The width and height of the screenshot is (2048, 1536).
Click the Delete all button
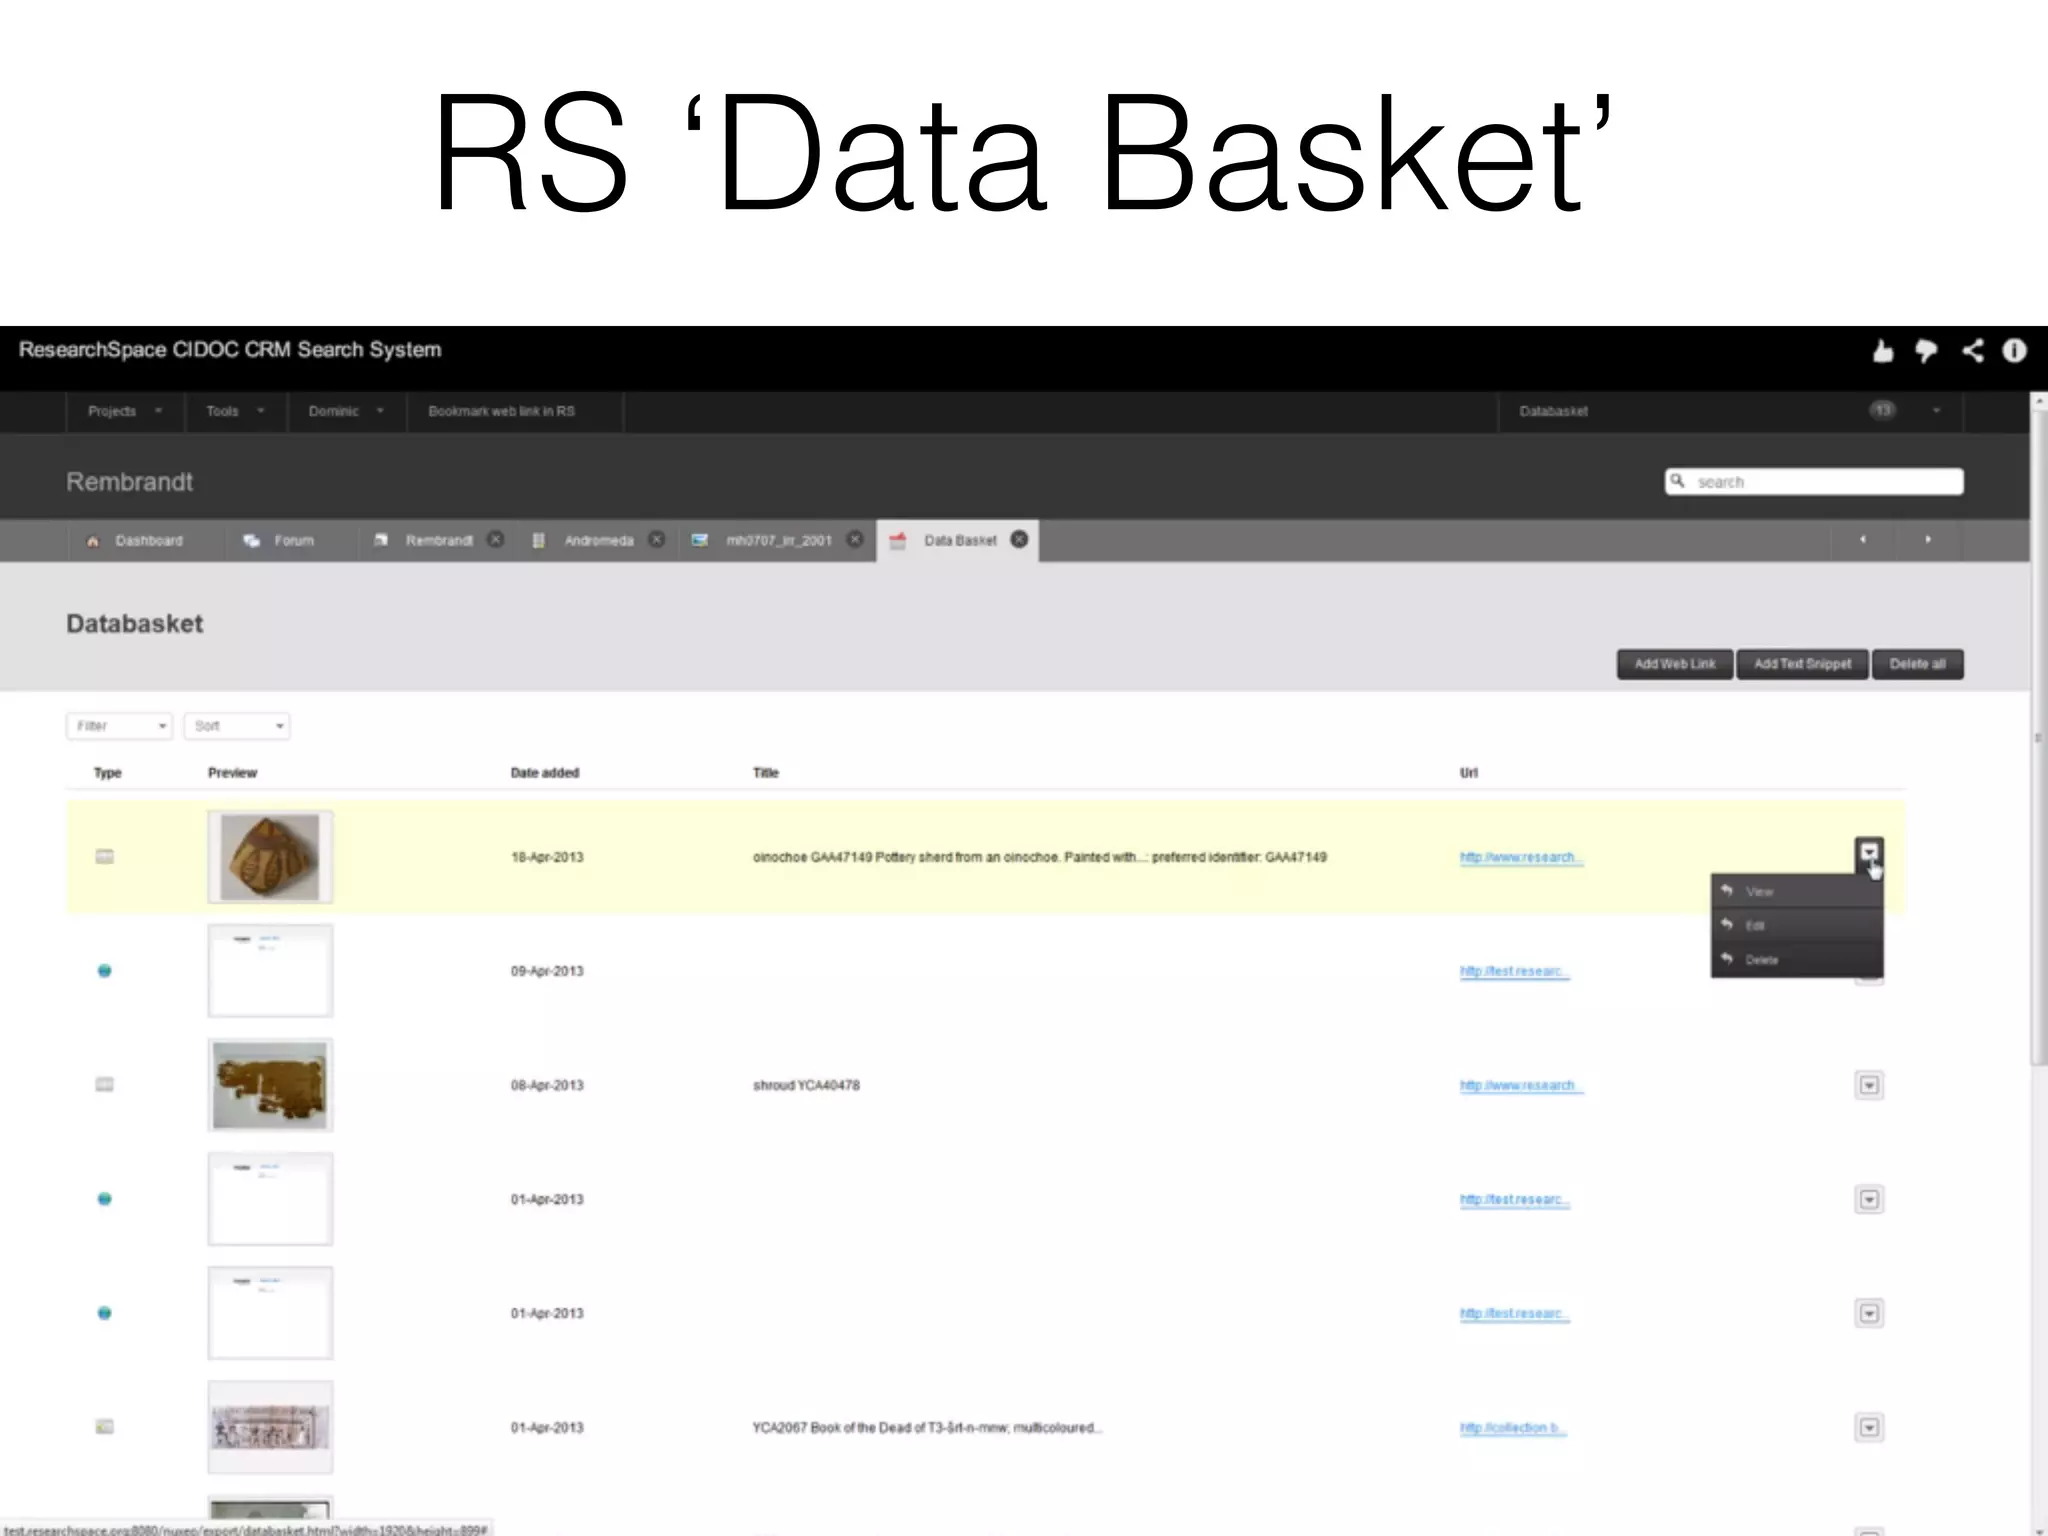[1918, 664]
